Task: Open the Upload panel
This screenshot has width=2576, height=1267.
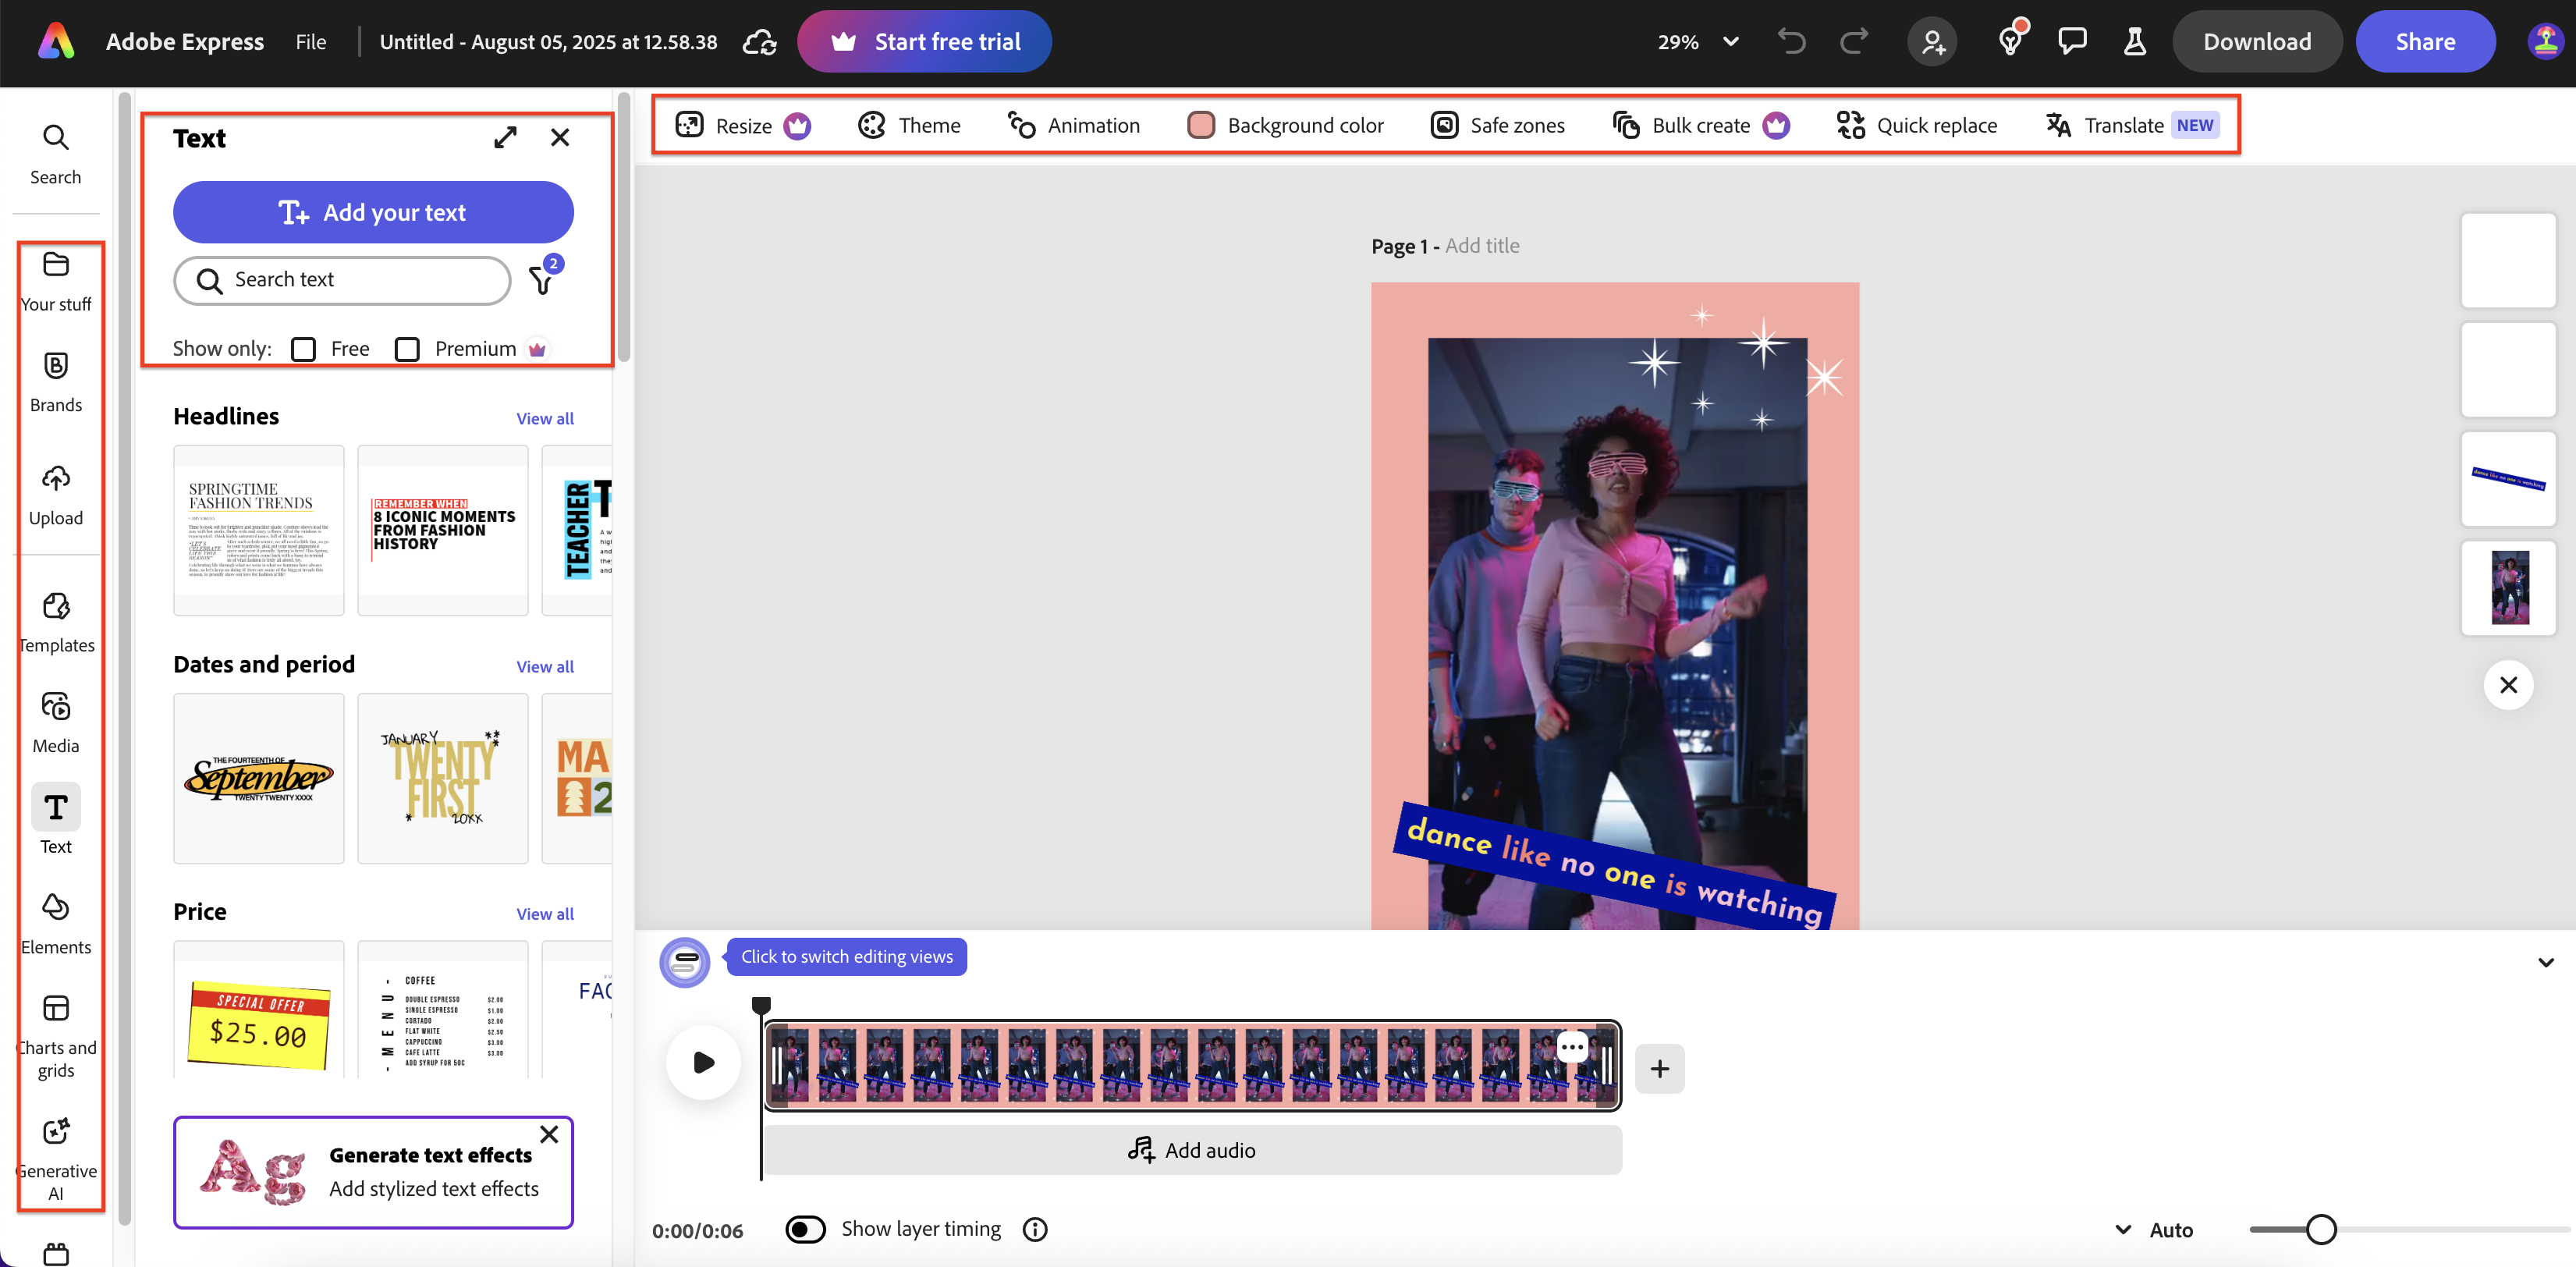Action: coord(56,495)
